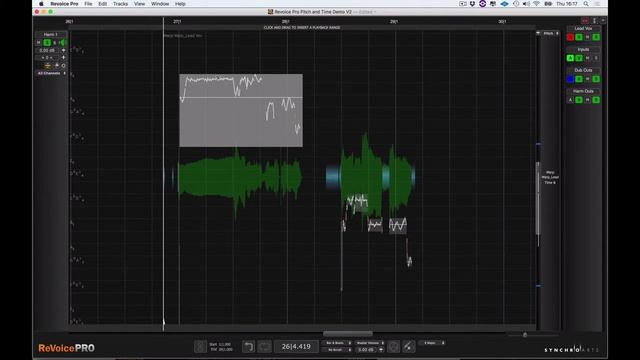Open the Pitch display dropdown
The image size is (640, 360).
551,33
